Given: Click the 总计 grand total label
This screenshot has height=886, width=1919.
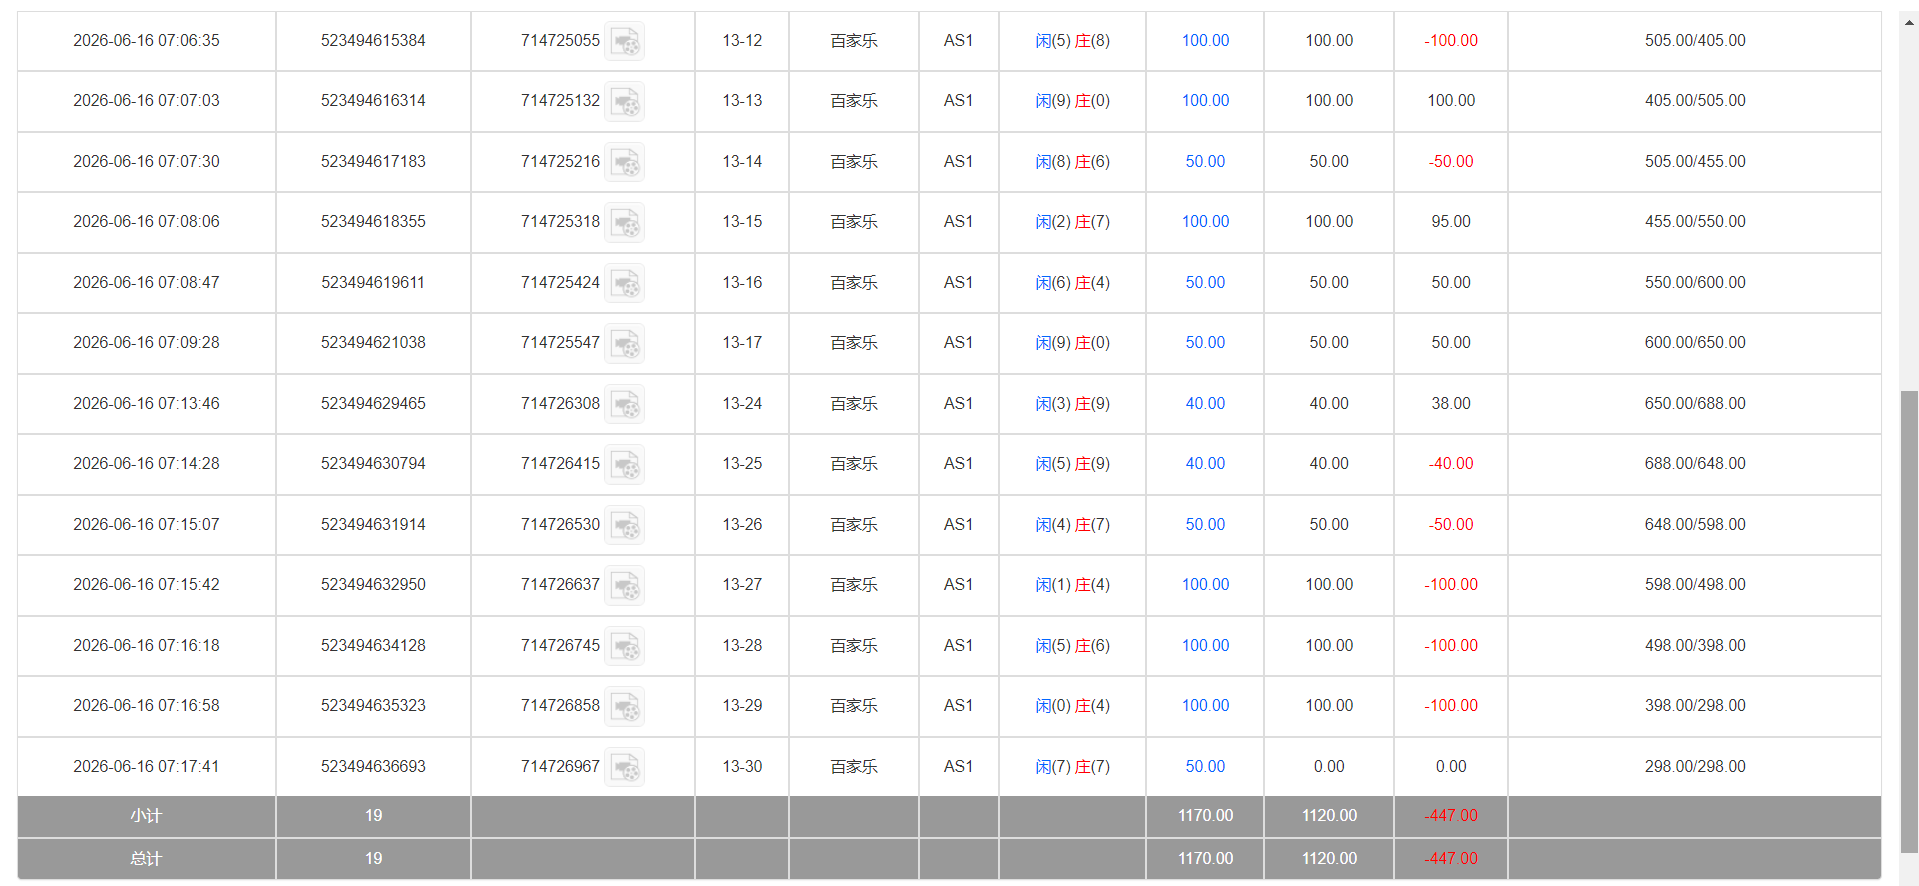Looking at the screenshot, I should [x=146, y=859].
